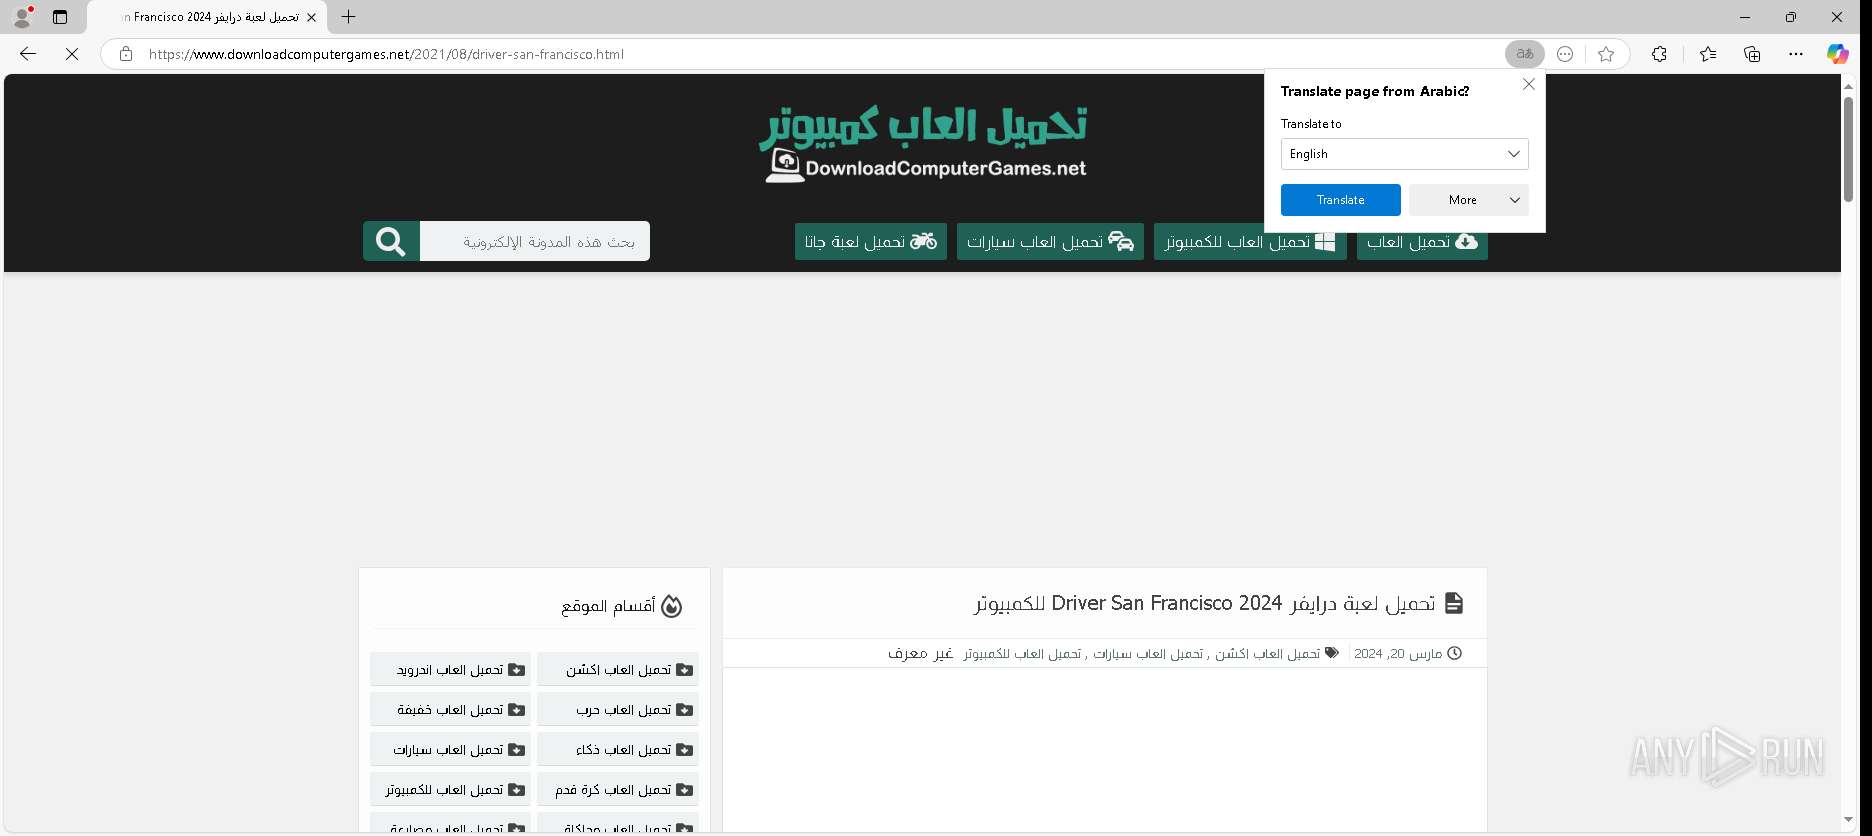
Task: Open تحميل العاب للكمبيوتر menu item
Action: click(x=1250, y=241)
